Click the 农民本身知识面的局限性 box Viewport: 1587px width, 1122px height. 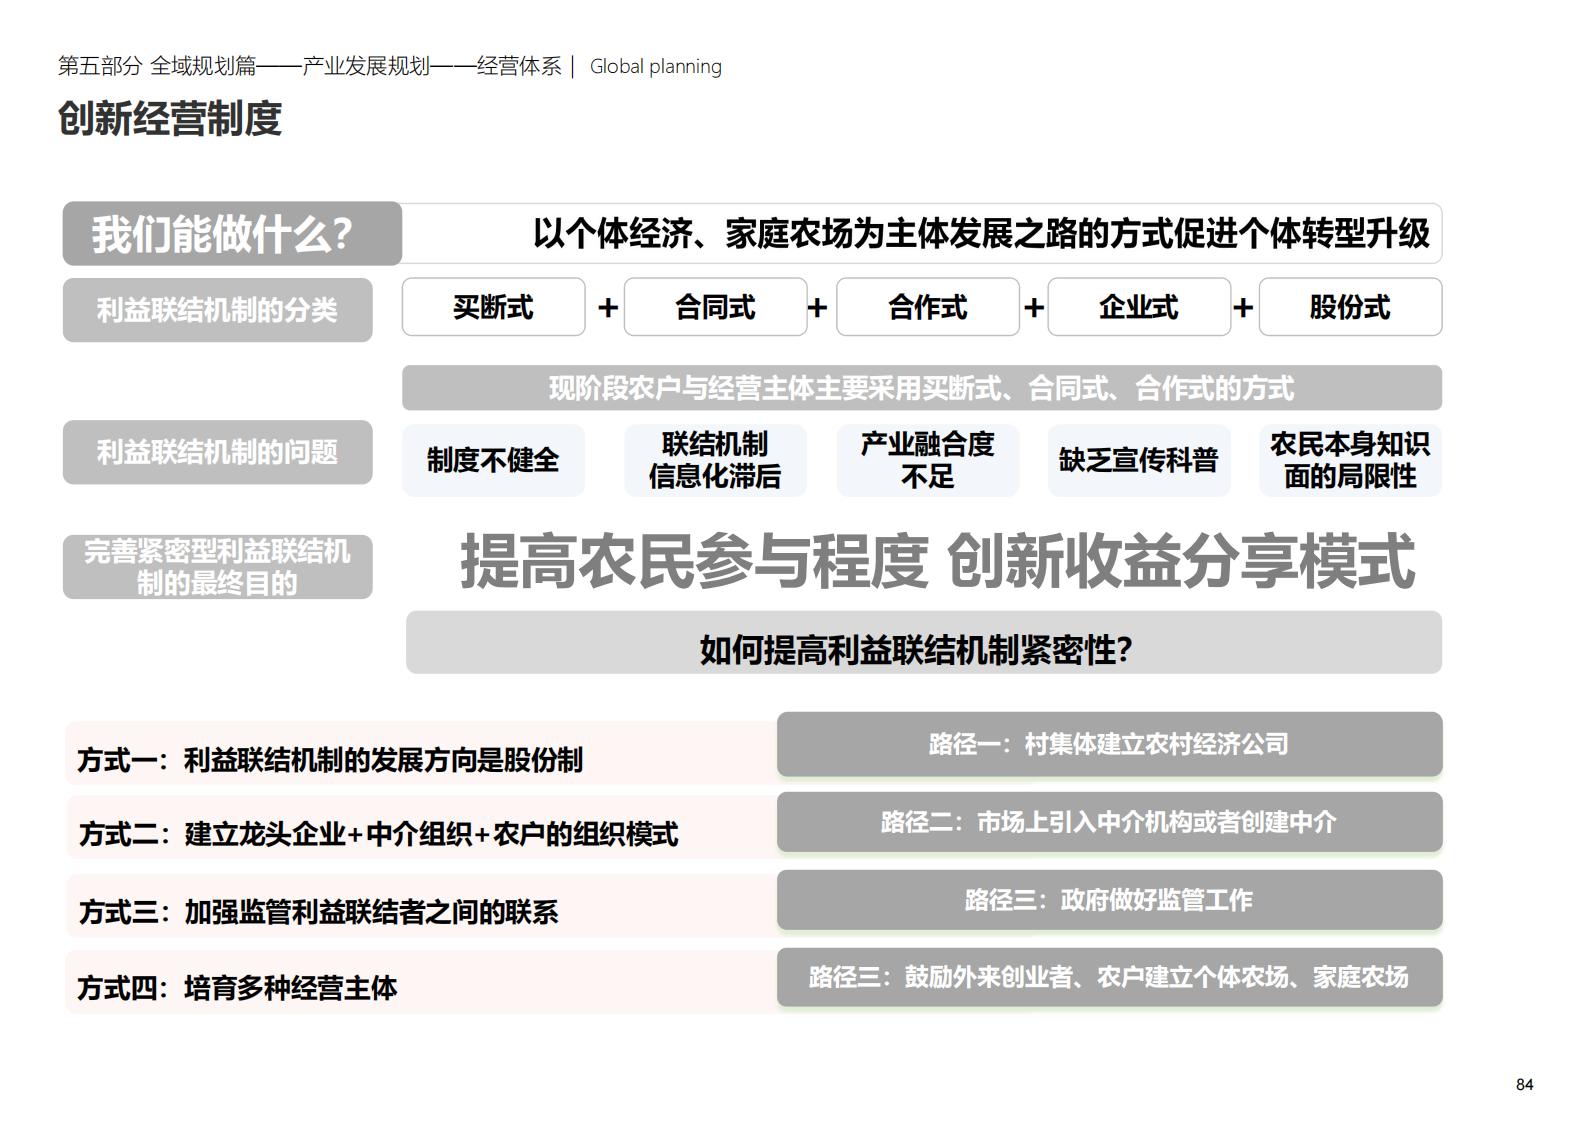click(x=1350, y=460)
